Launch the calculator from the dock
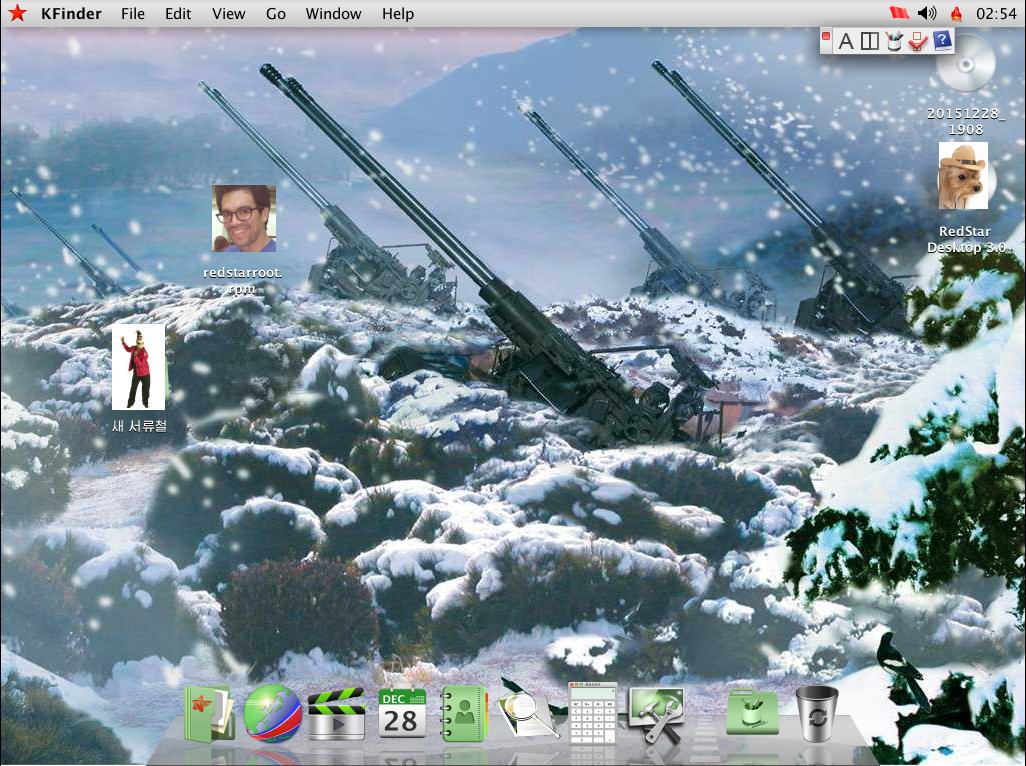Viewport: 1026px width, 766px height. (x=592, y=712)
